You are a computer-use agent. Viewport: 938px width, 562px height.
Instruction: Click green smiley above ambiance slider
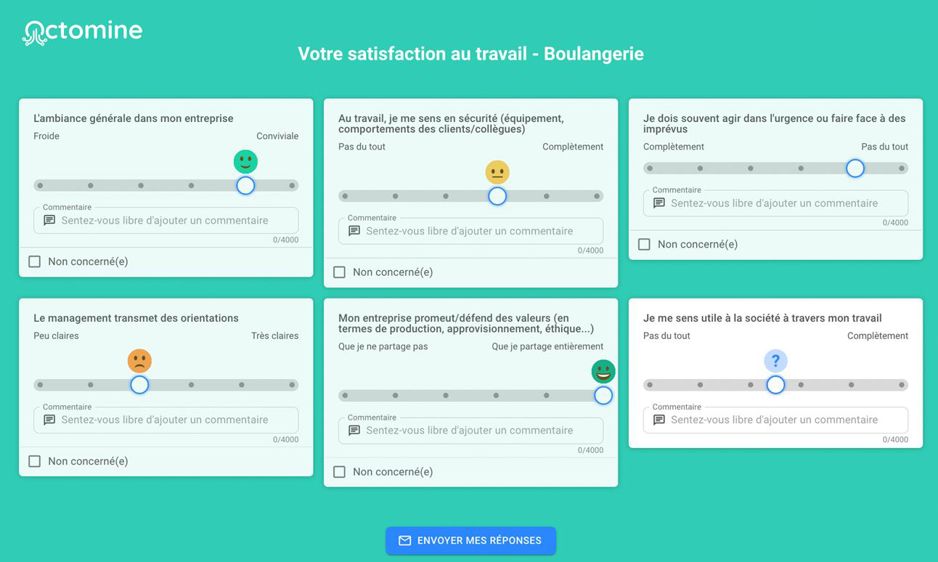[x=245, y=162]
